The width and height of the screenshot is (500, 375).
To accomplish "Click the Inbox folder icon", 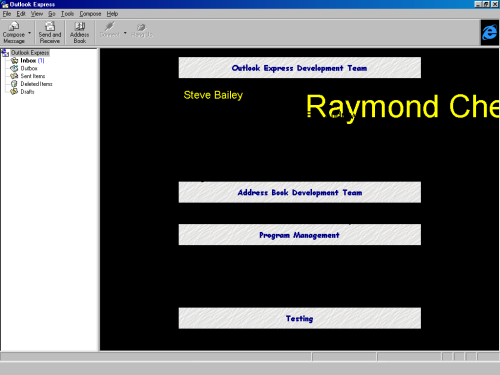I will (x=14, y=60).
